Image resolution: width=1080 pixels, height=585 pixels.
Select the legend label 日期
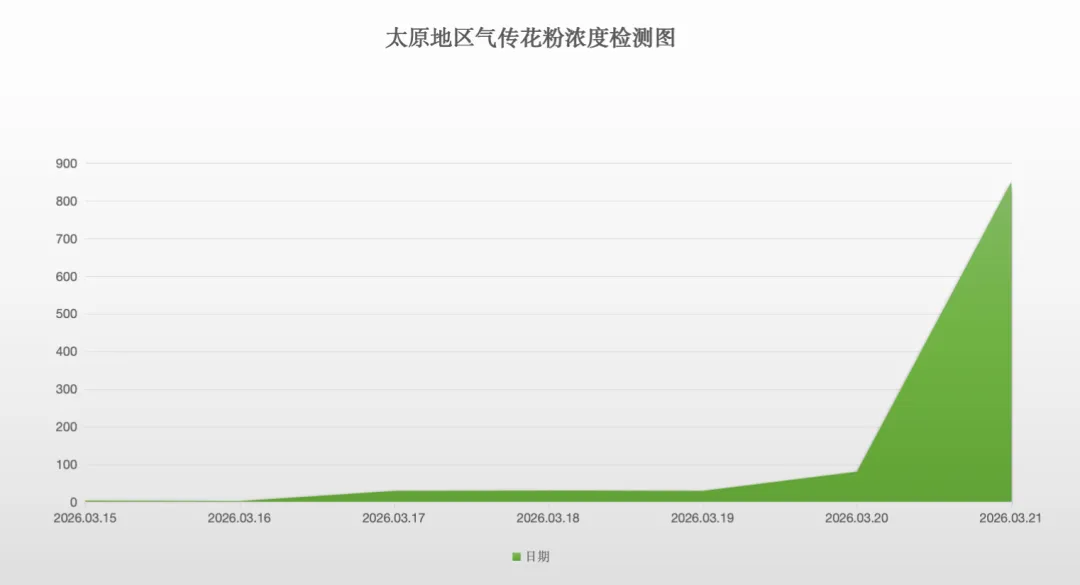point(537,557)
